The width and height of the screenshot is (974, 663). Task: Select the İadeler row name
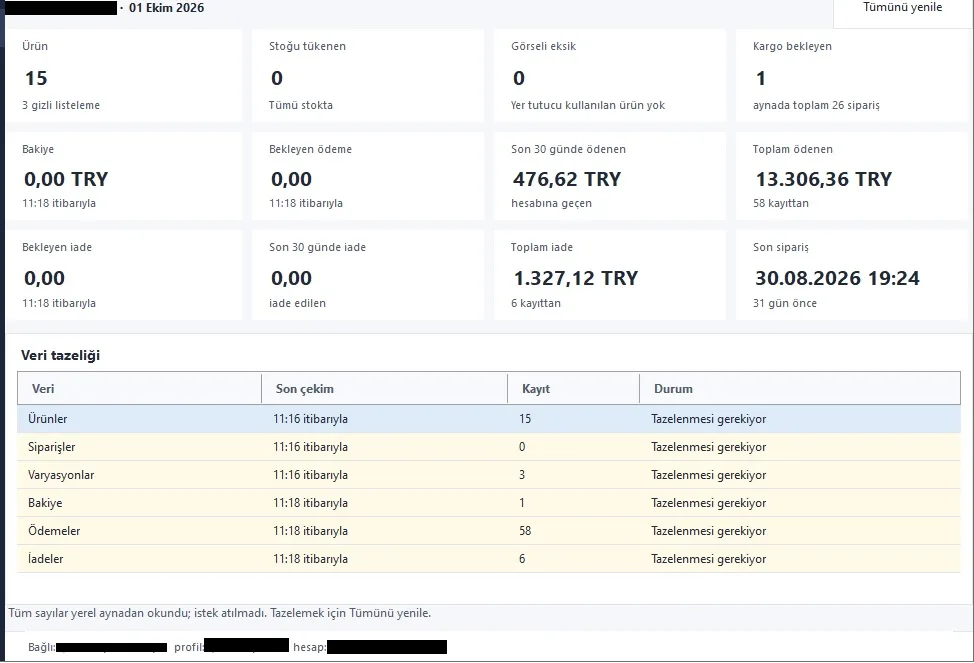pyautogui.click(x=45, y=559)
